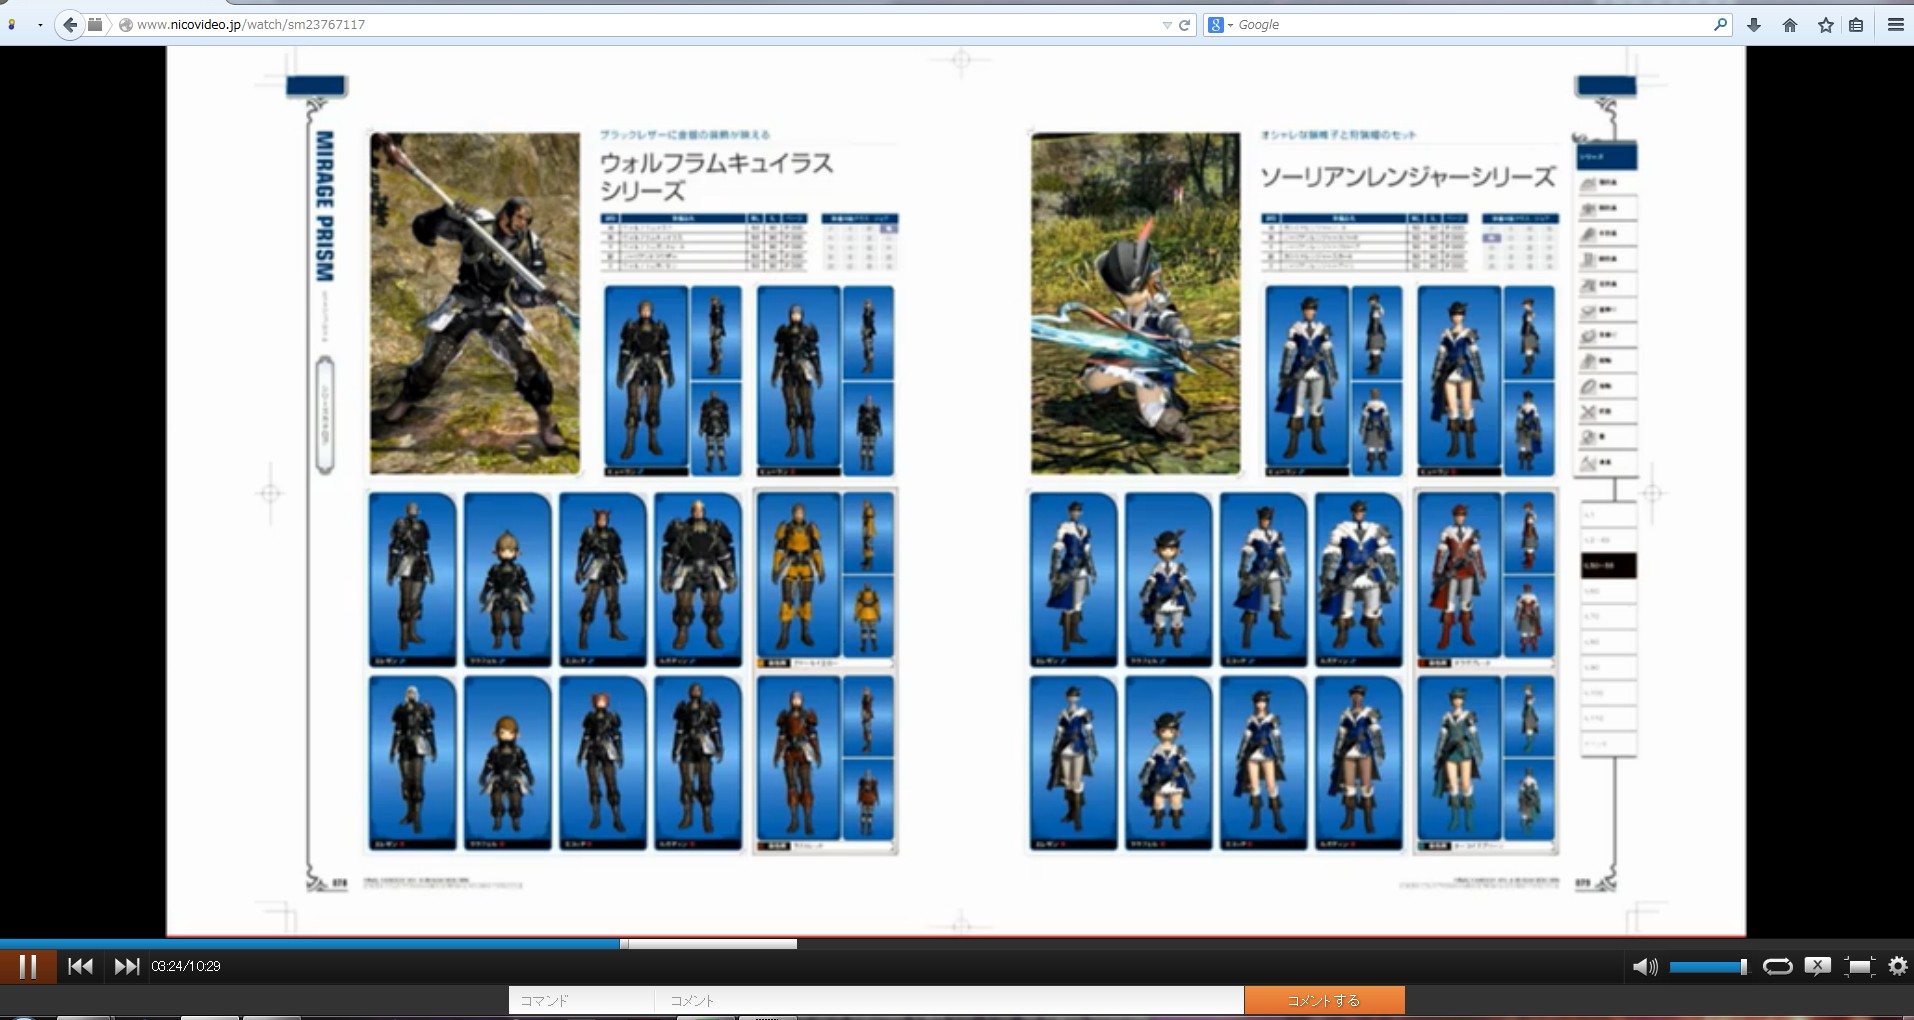
Task: Click the lancer in black armor photo
Action: click(475, 303)
